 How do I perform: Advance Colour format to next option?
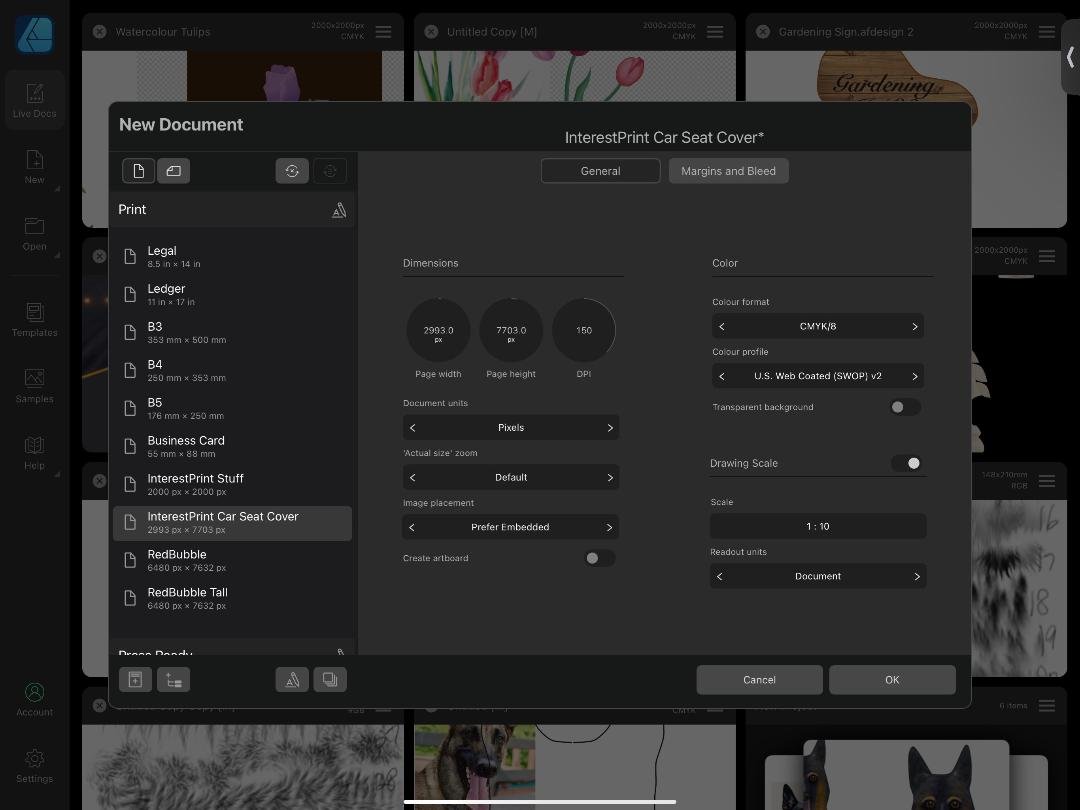[x=914, y=327]
